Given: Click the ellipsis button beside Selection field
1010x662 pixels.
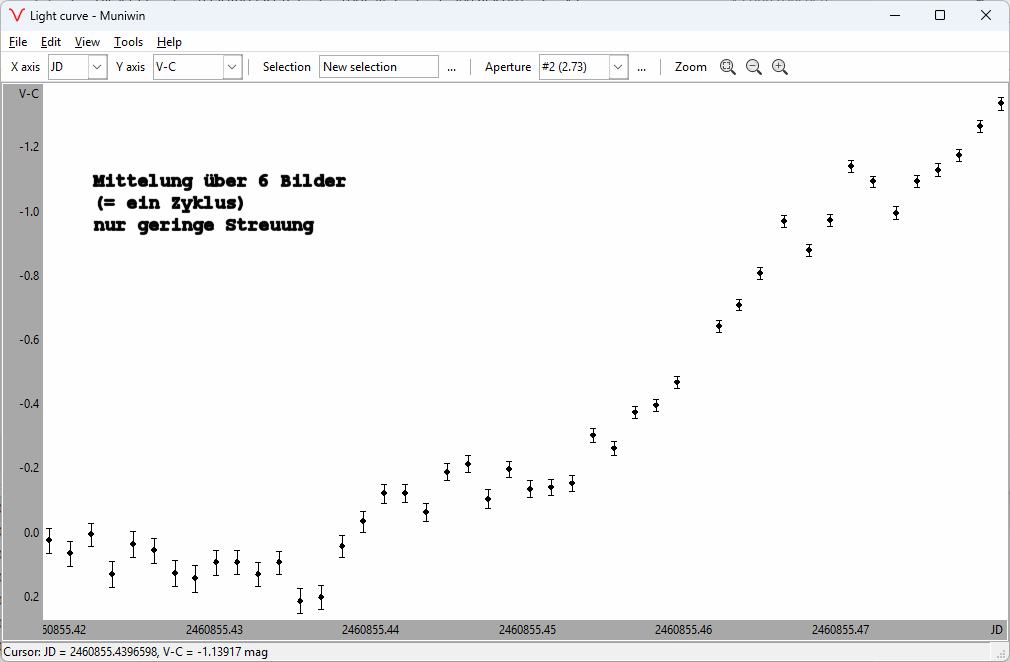Looking at the screenshot, I should coord(452,67).
